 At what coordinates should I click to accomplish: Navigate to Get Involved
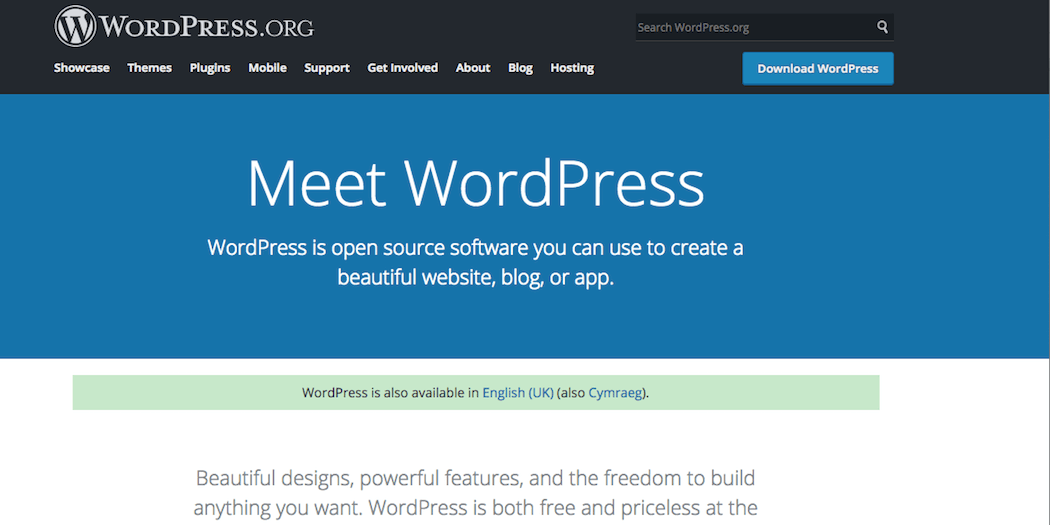tap(402, 68)
